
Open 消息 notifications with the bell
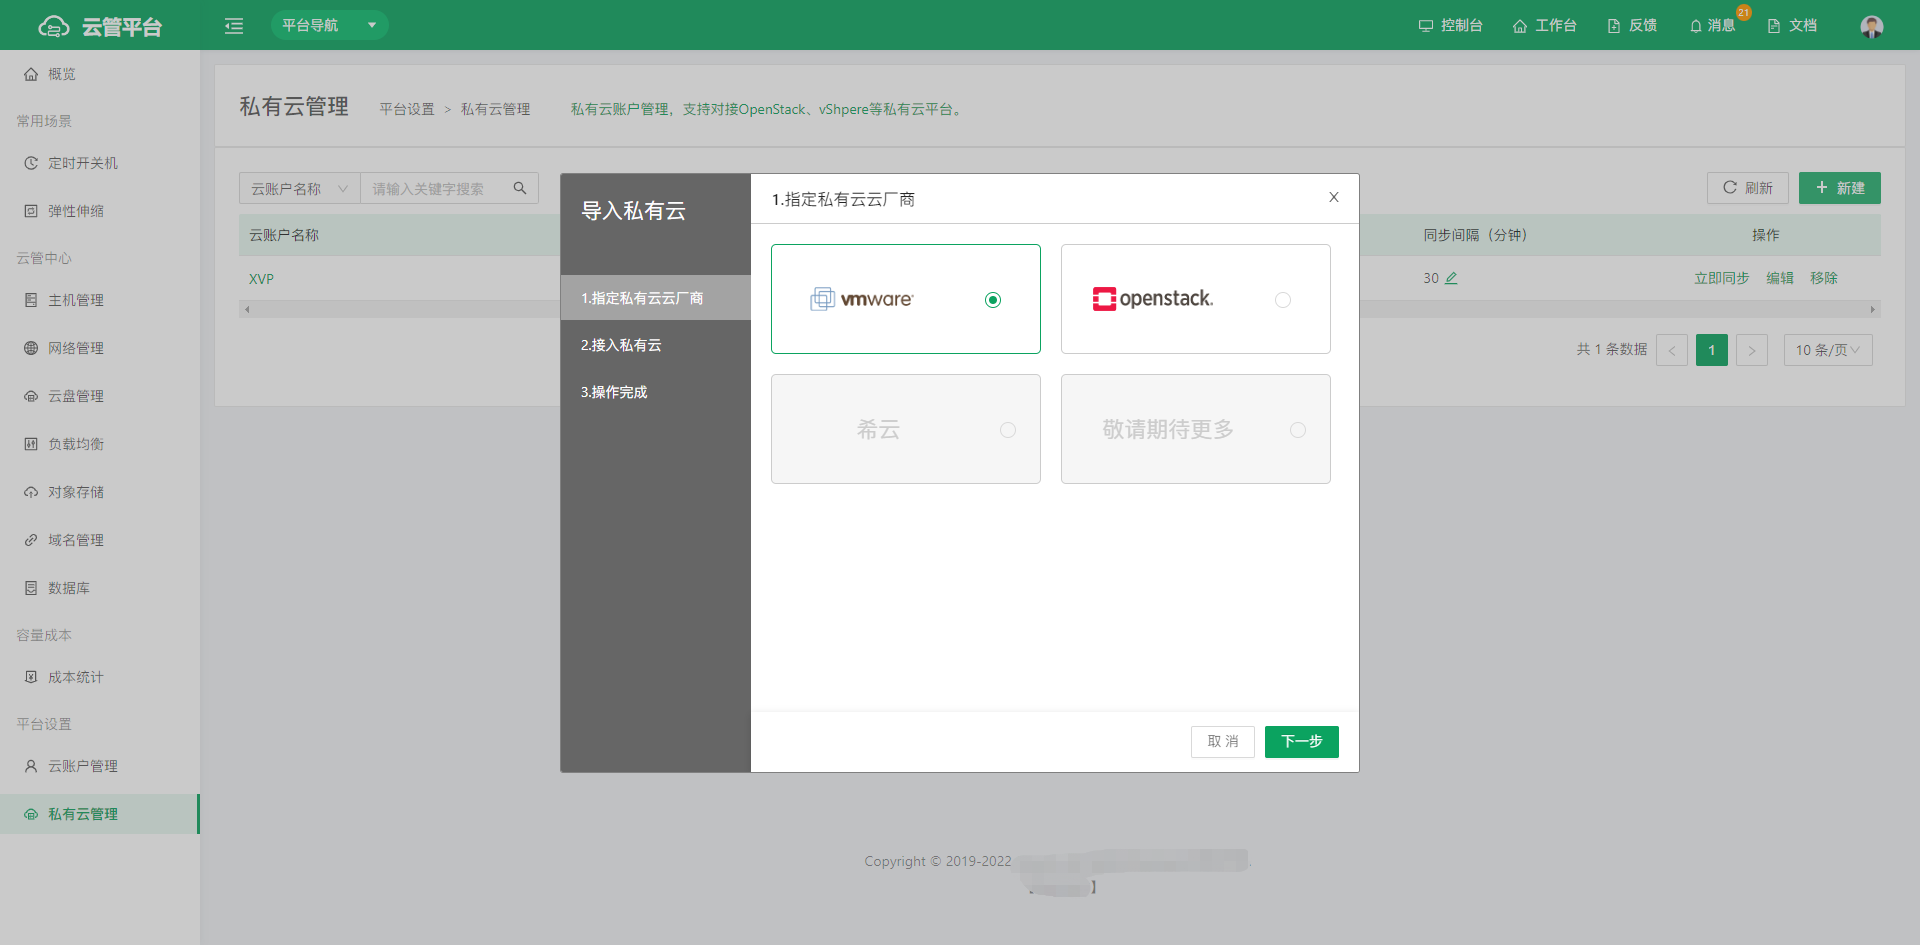tap(1712, 25)
